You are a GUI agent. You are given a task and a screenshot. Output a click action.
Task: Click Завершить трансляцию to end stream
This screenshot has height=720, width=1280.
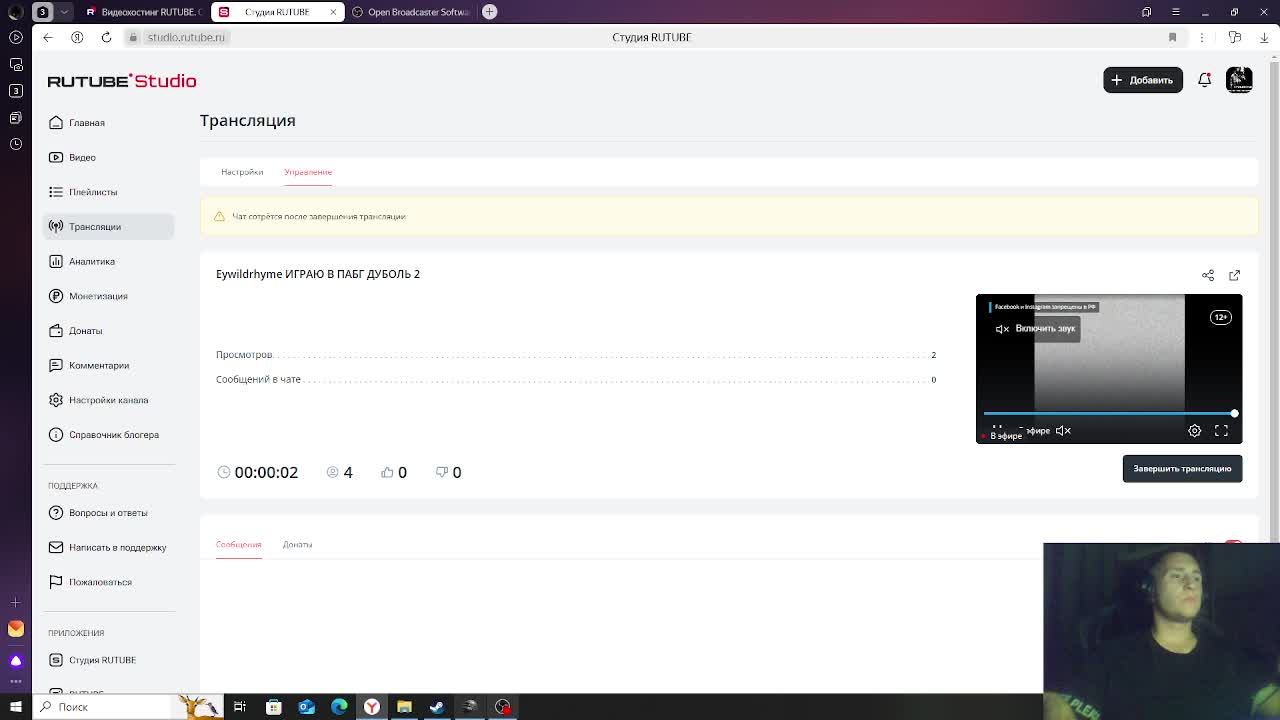(x=1182, y=469)
